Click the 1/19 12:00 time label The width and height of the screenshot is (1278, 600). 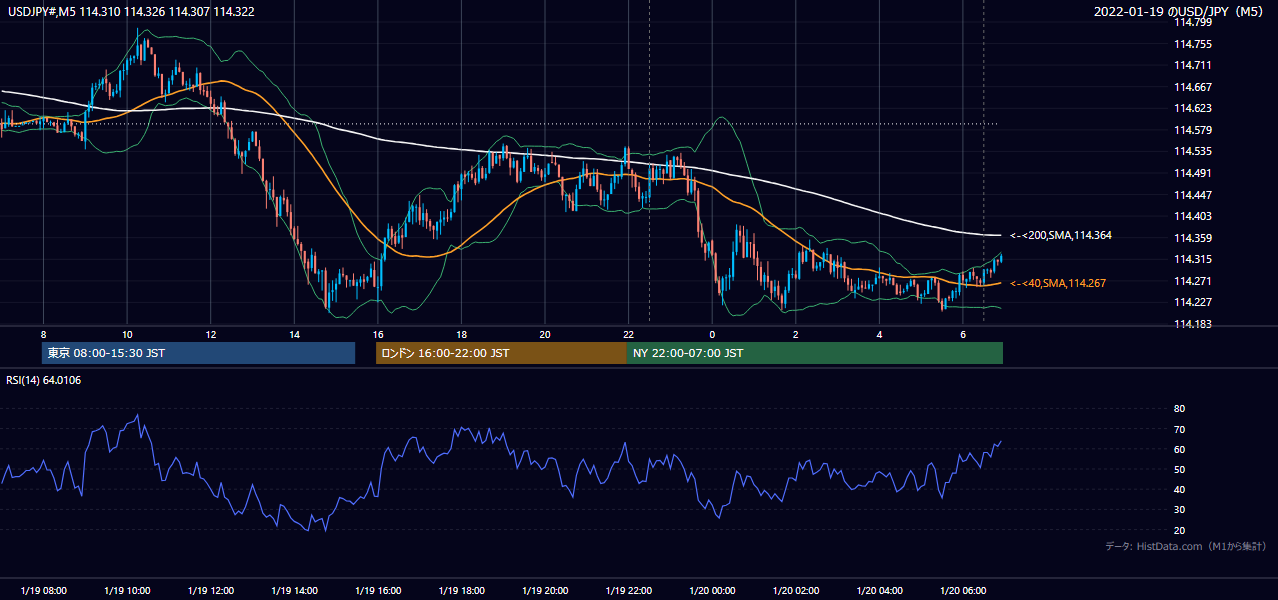(x=210, y=590)
